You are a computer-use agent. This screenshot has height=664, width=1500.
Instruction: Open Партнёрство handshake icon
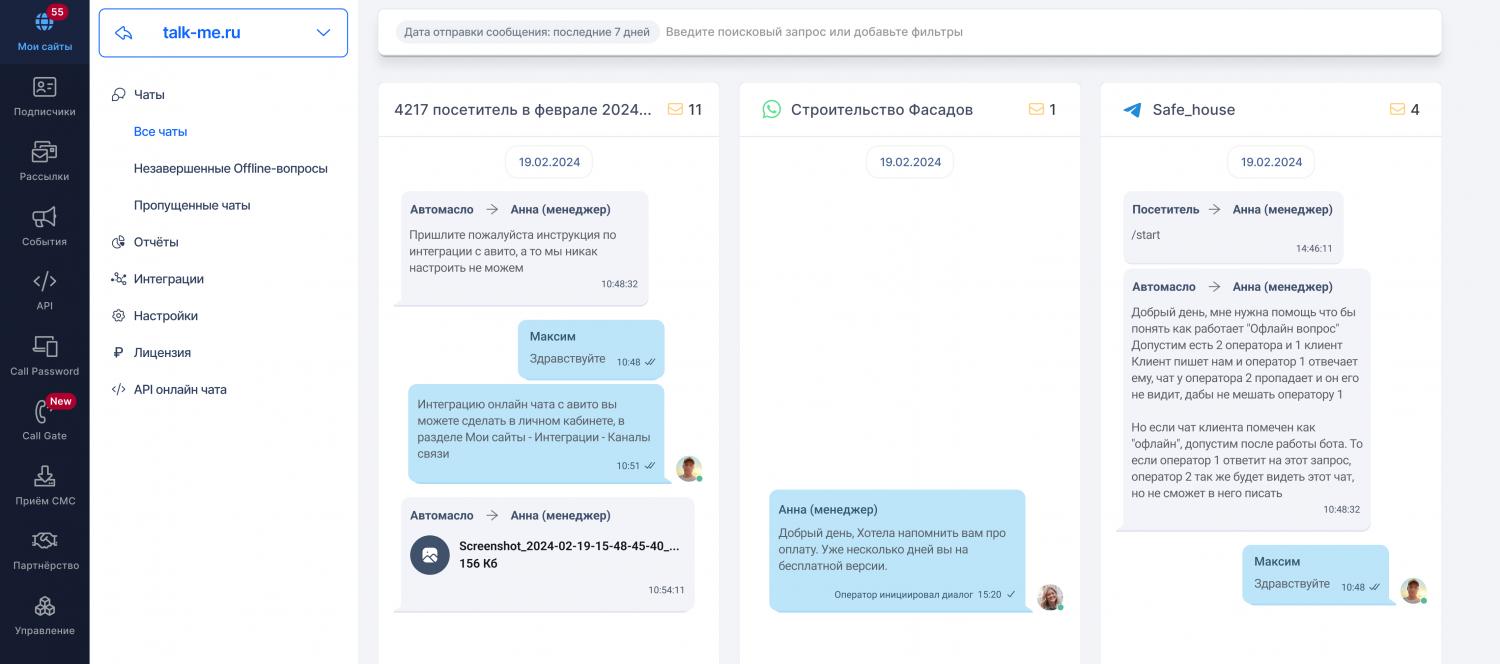(x=44, y=550)
